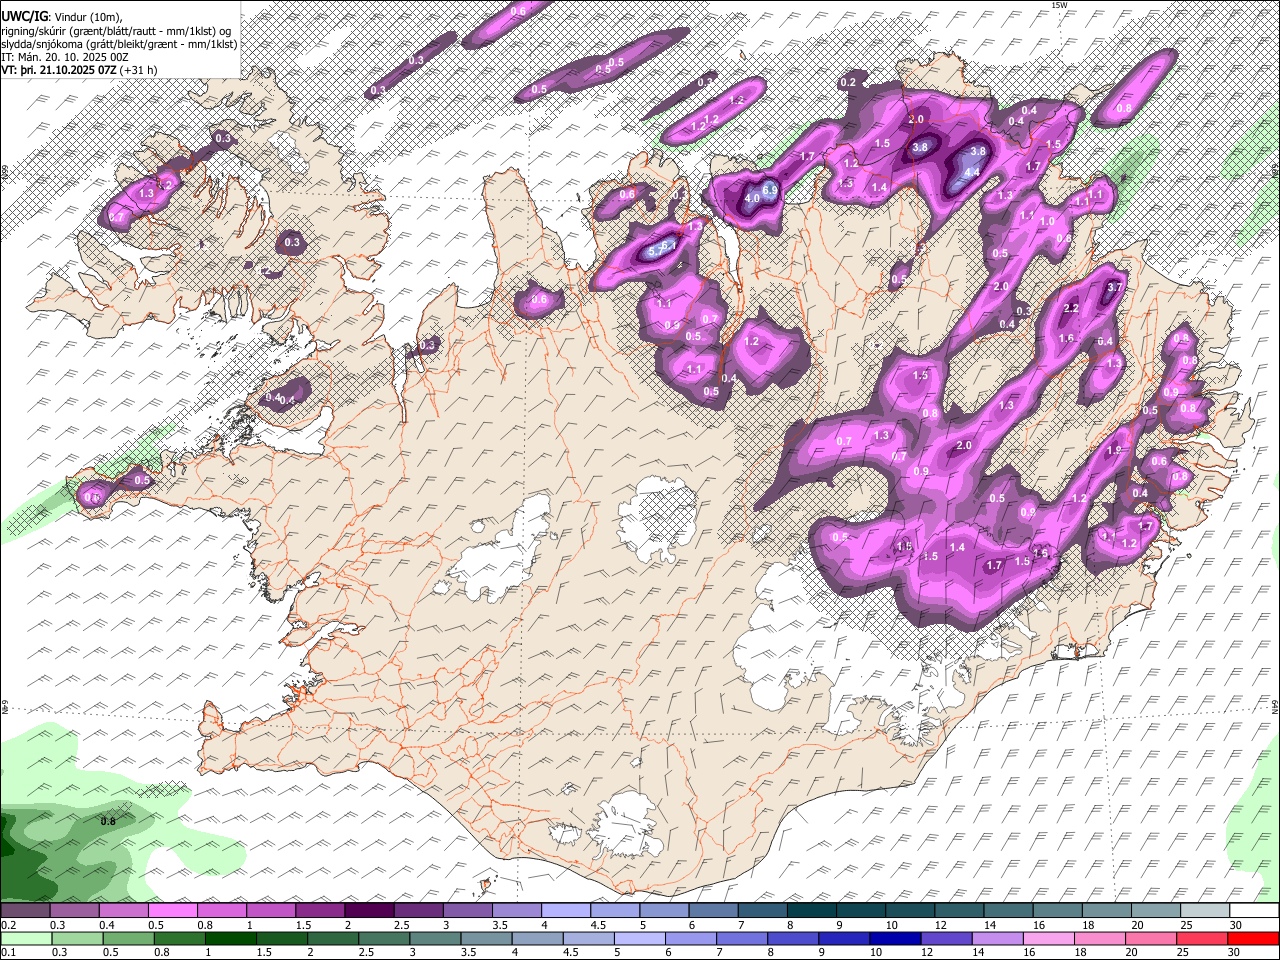Click the 'IT: Mán. 20. 10. 2025 00Z' line
This screenshot has width=1280, height=960.
tap(65, 57)
